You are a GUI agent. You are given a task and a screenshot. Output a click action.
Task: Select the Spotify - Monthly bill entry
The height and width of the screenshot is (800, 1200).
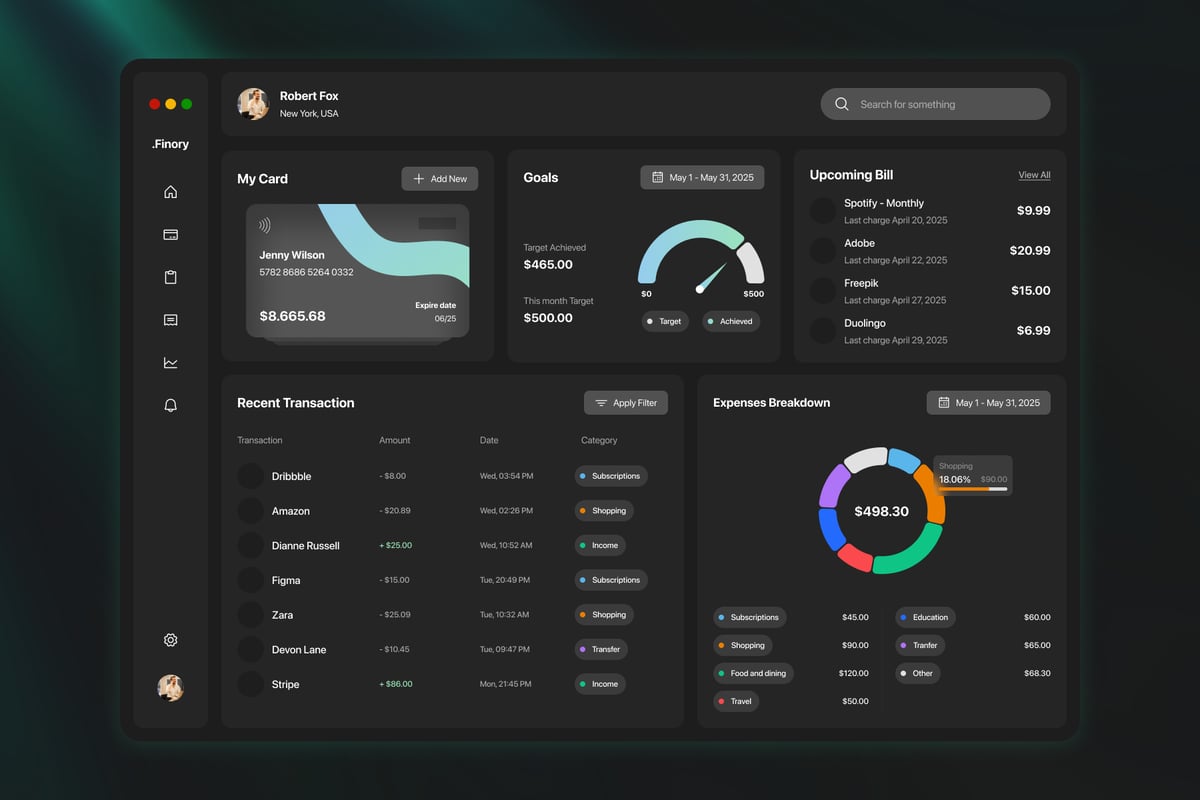point(930,211)
